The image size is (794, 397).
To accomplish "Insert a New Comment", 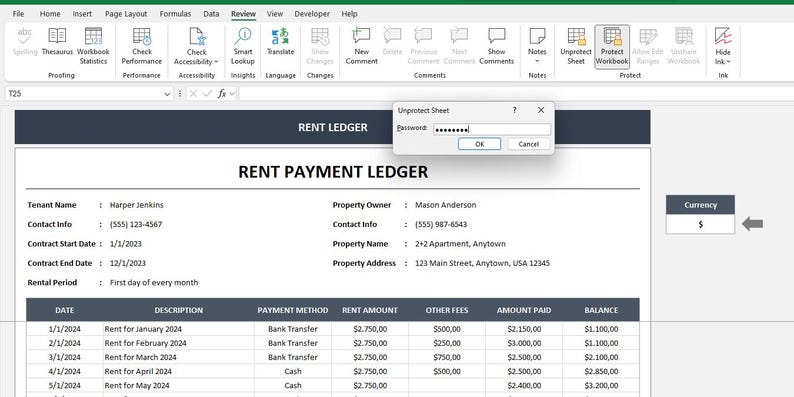I will click(x=362, y=47).
